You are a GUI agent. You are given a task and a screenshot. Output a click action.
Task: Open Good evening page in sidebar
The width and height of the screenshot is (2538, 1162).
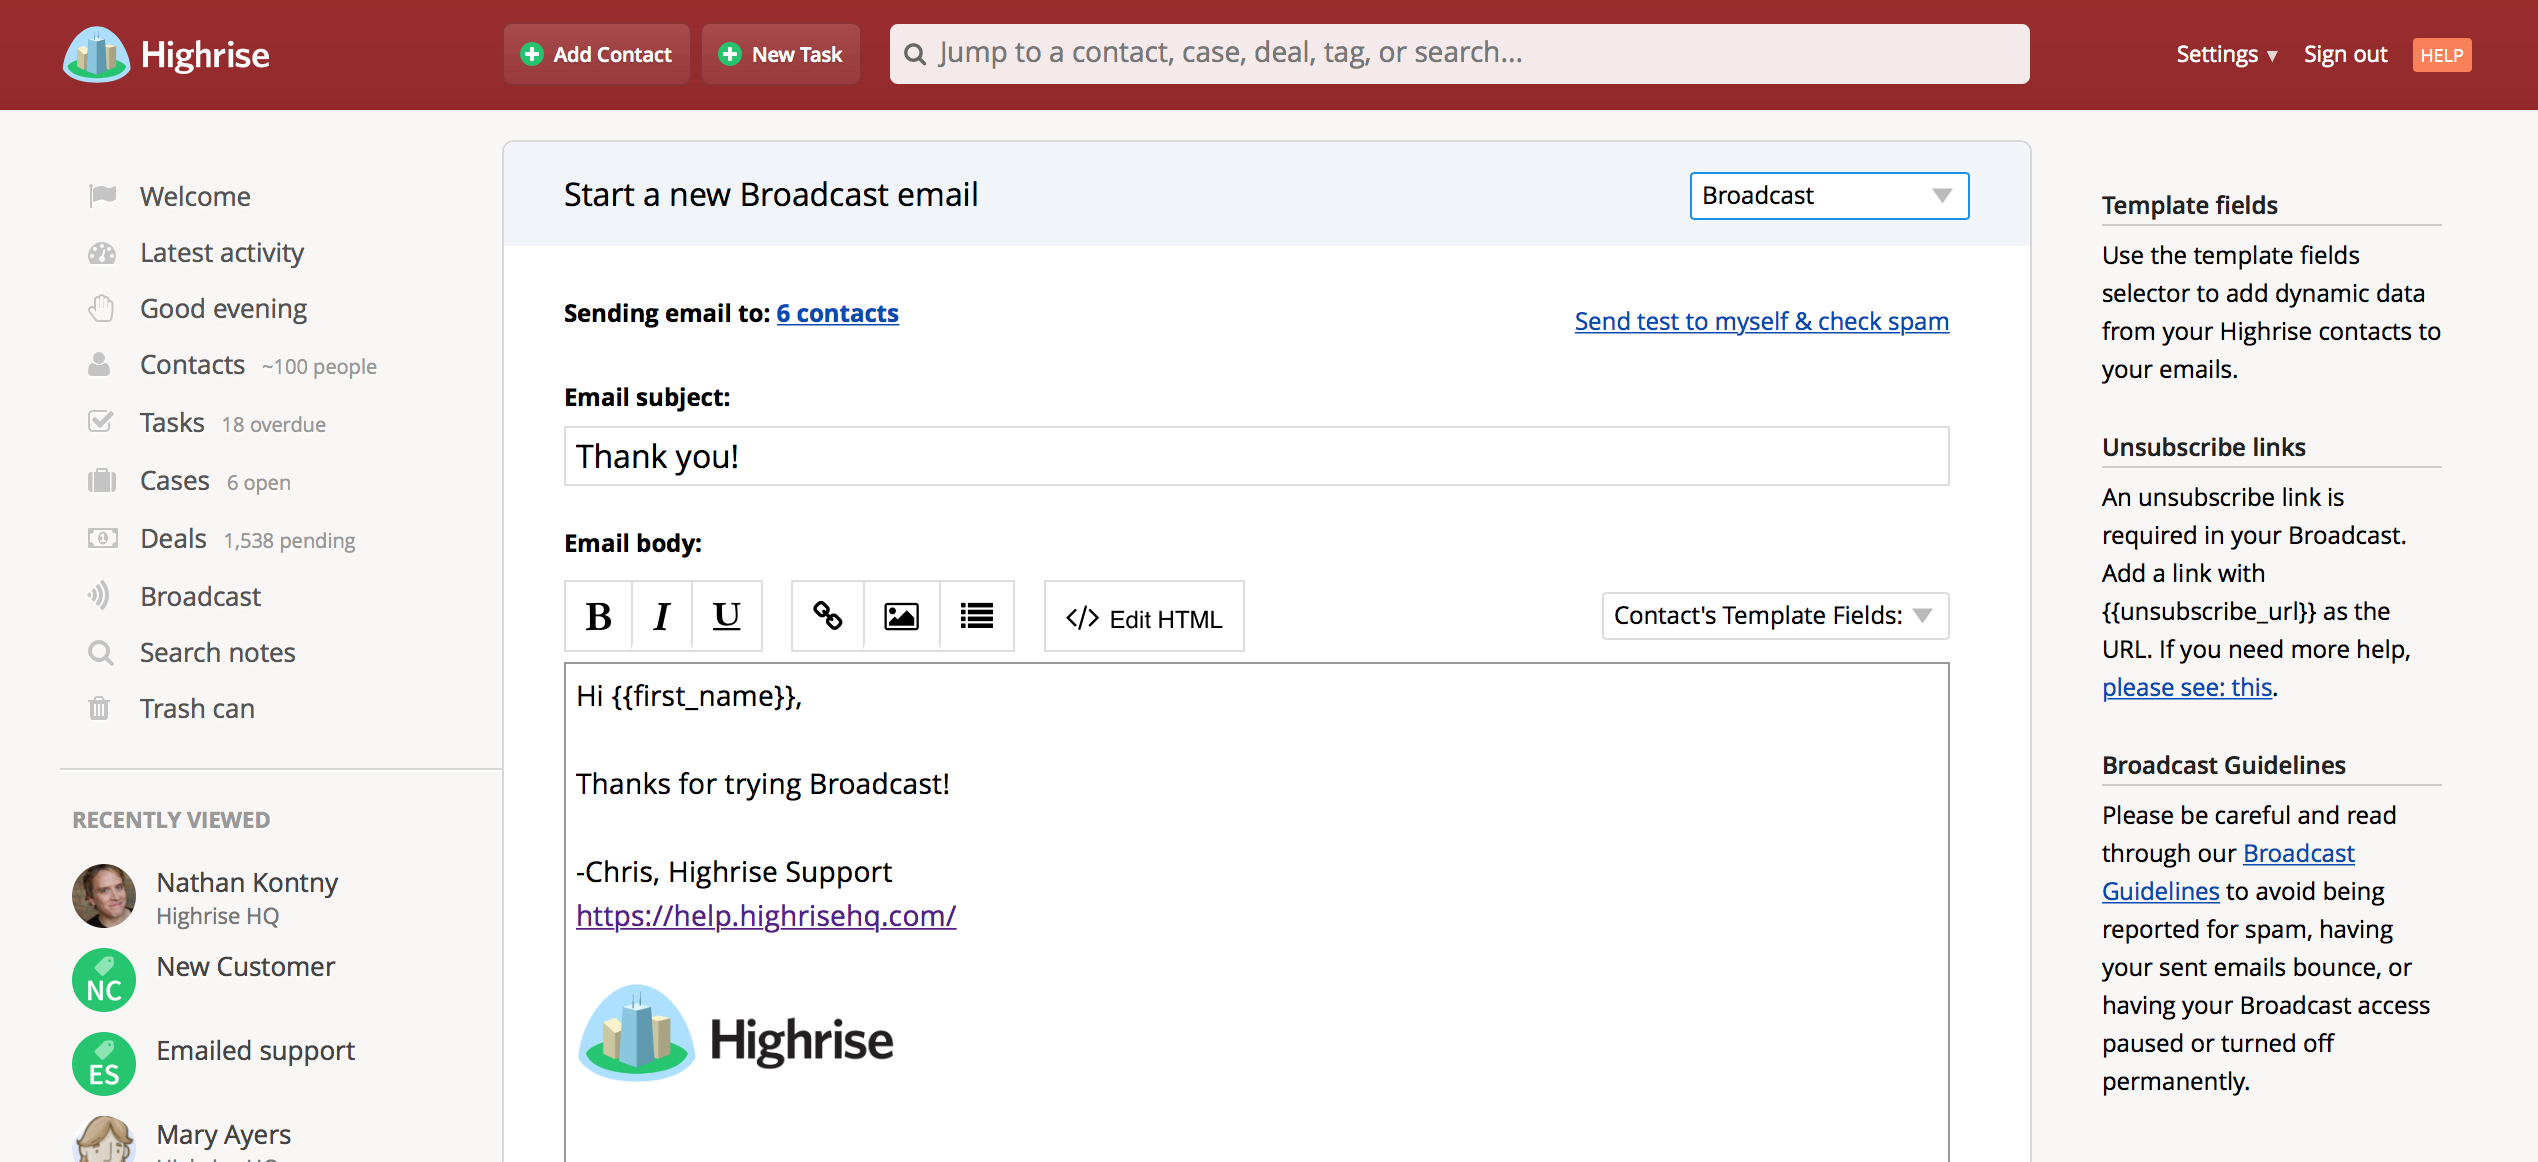tap(223, 309)
